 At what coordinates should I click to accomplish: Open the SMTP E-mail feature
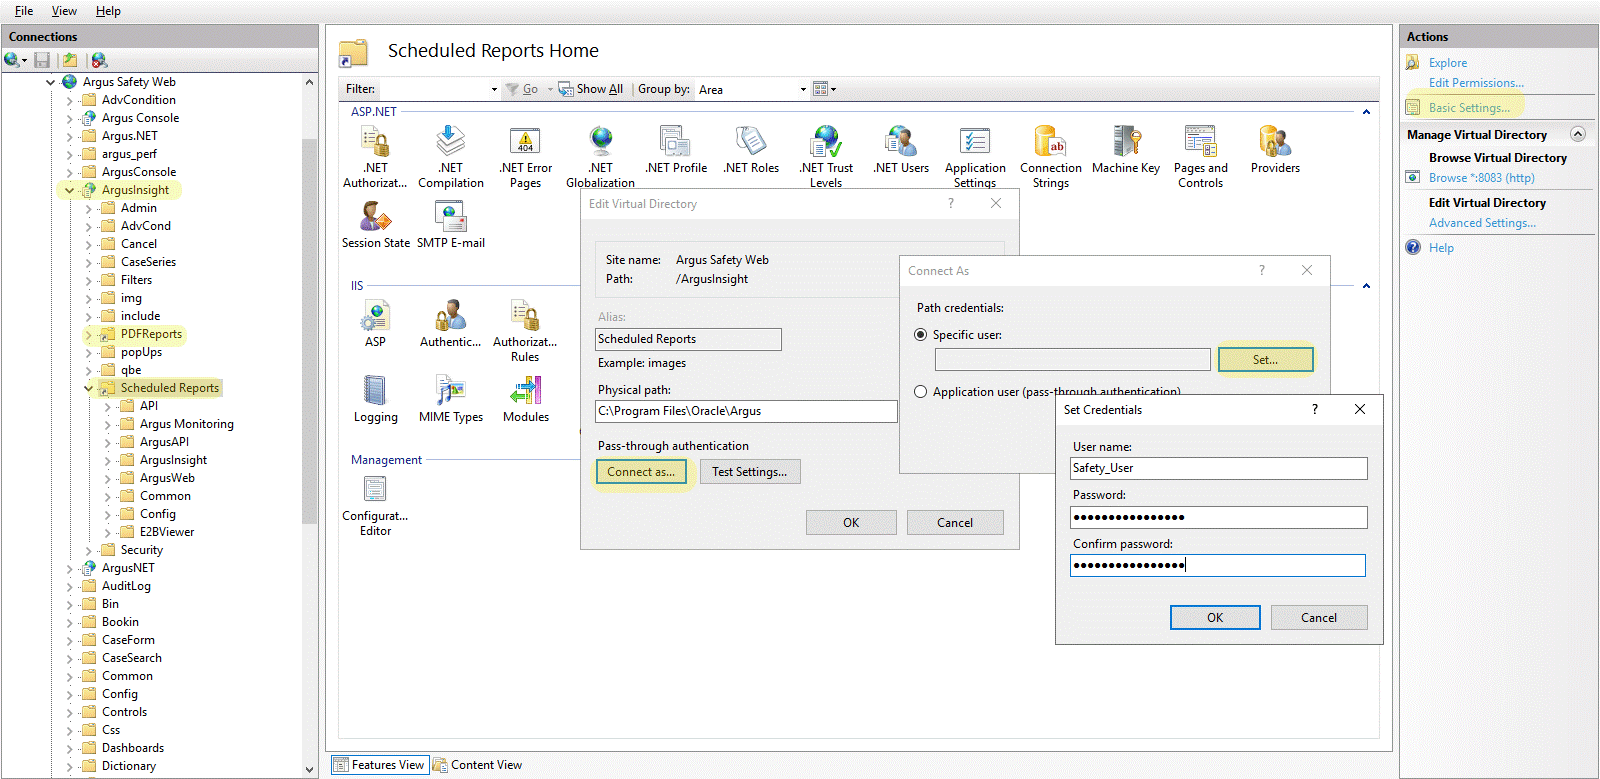pos(451,224)
